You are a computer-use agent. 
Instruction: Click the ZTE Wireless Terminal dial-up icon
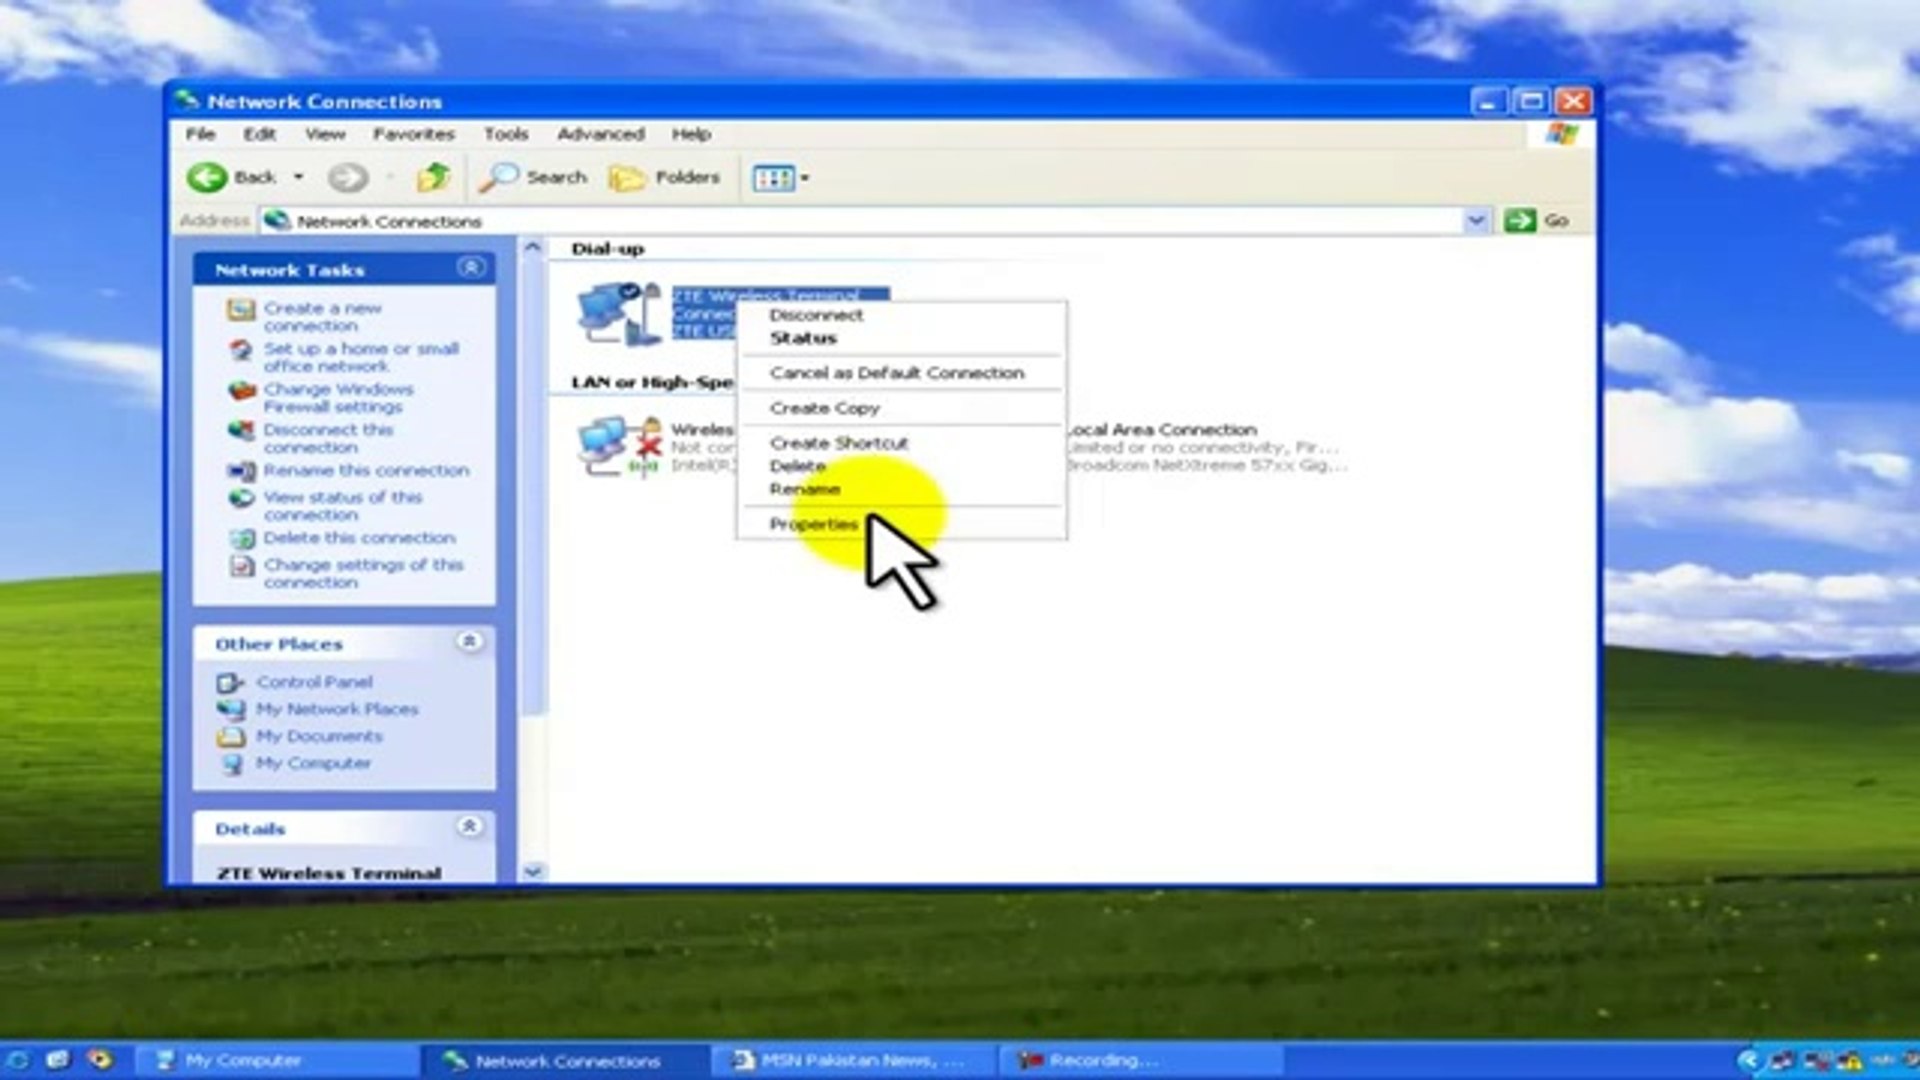click(x=619, y=313)
